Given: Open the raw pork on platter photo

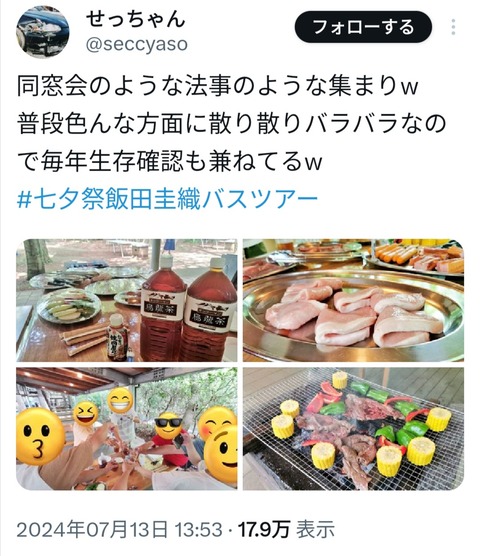Looking at the screenshot, I should (x=353, y=300).
